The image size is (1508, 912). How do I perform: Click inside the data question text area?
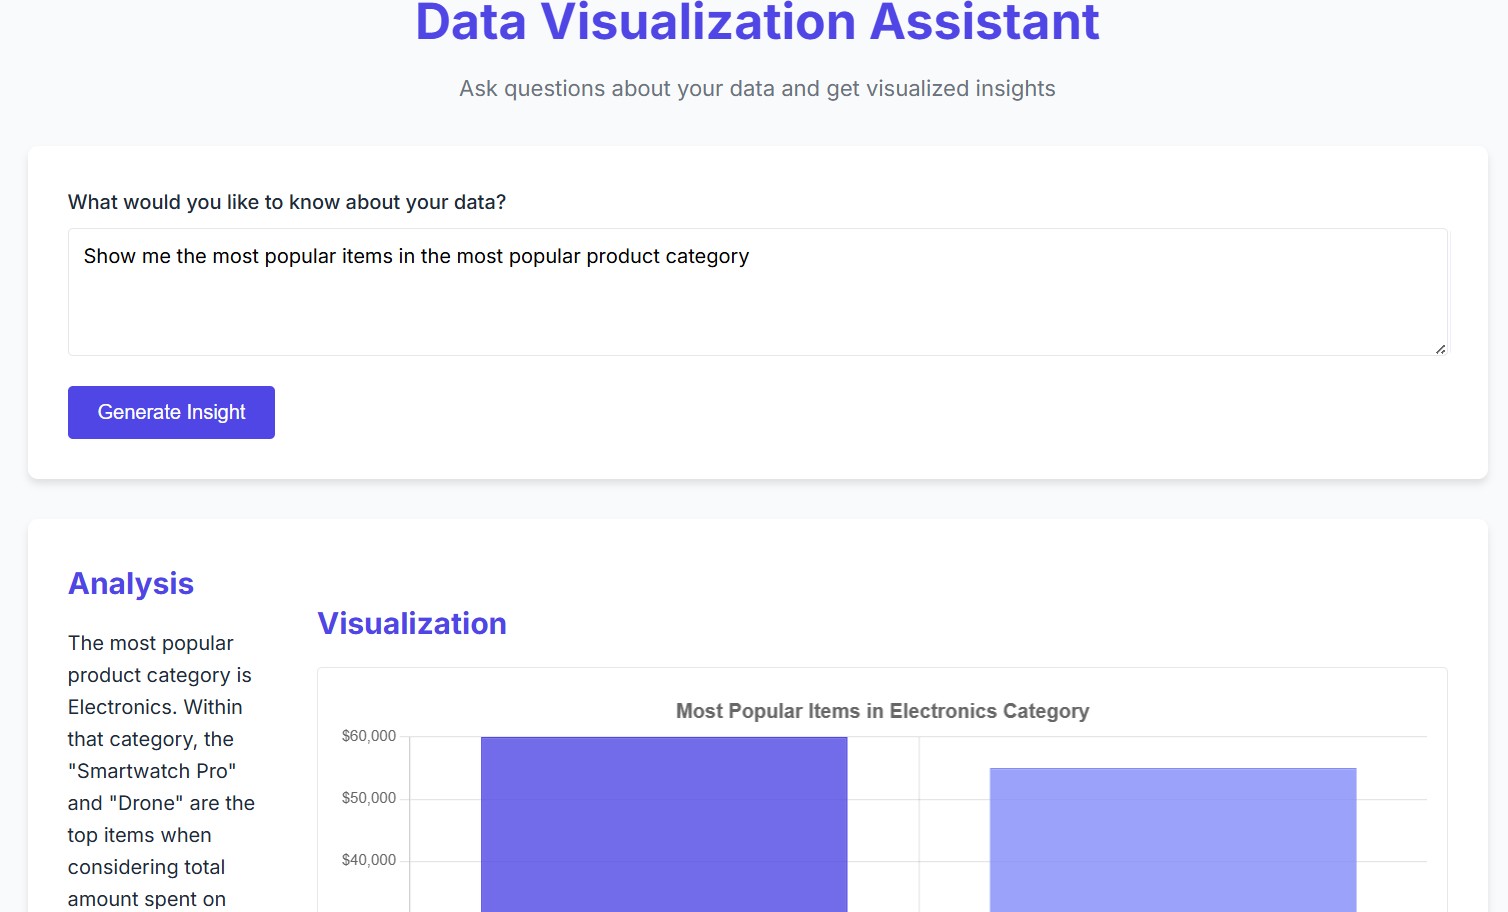tap(757, 292)
